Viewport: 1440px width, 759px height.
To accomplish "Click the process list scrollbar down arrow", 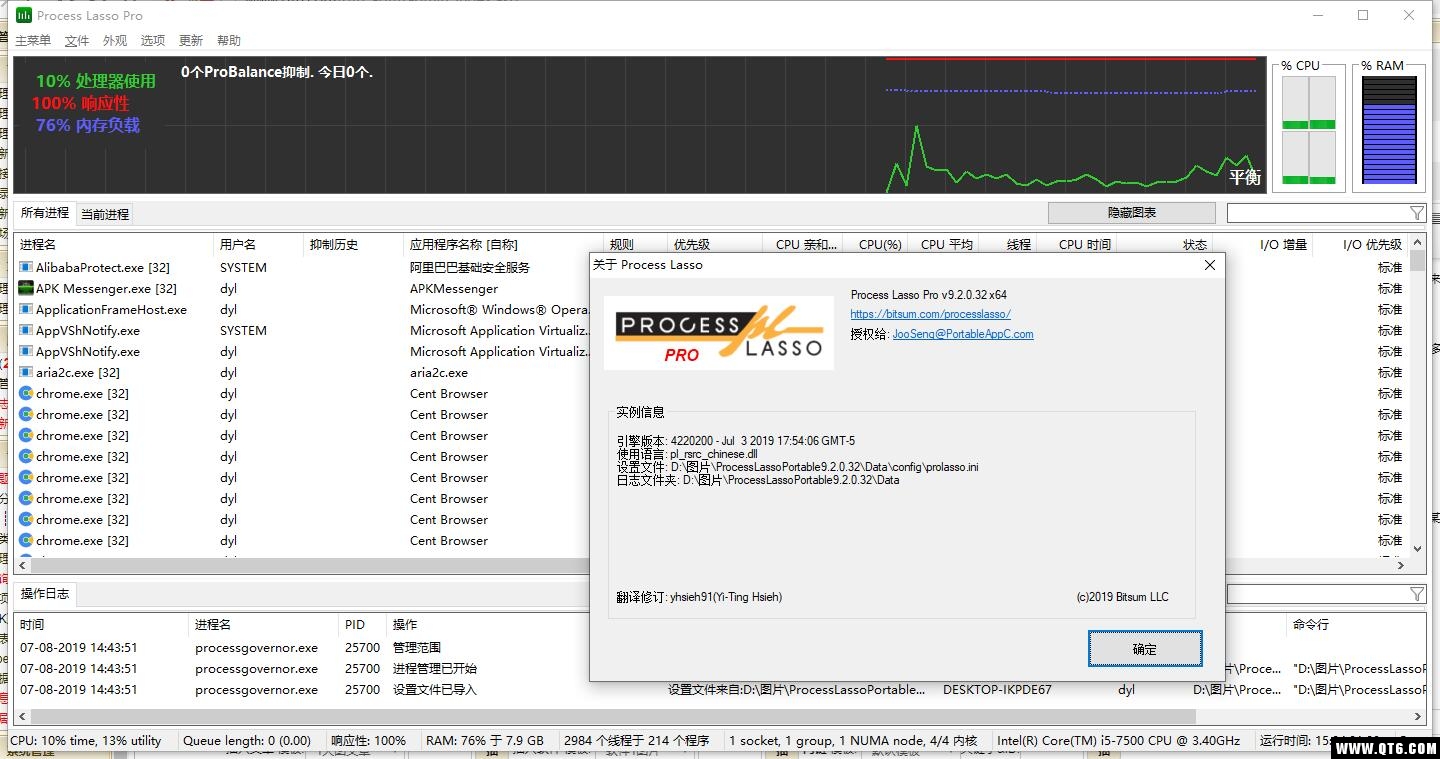I will tap(1417, 548).
